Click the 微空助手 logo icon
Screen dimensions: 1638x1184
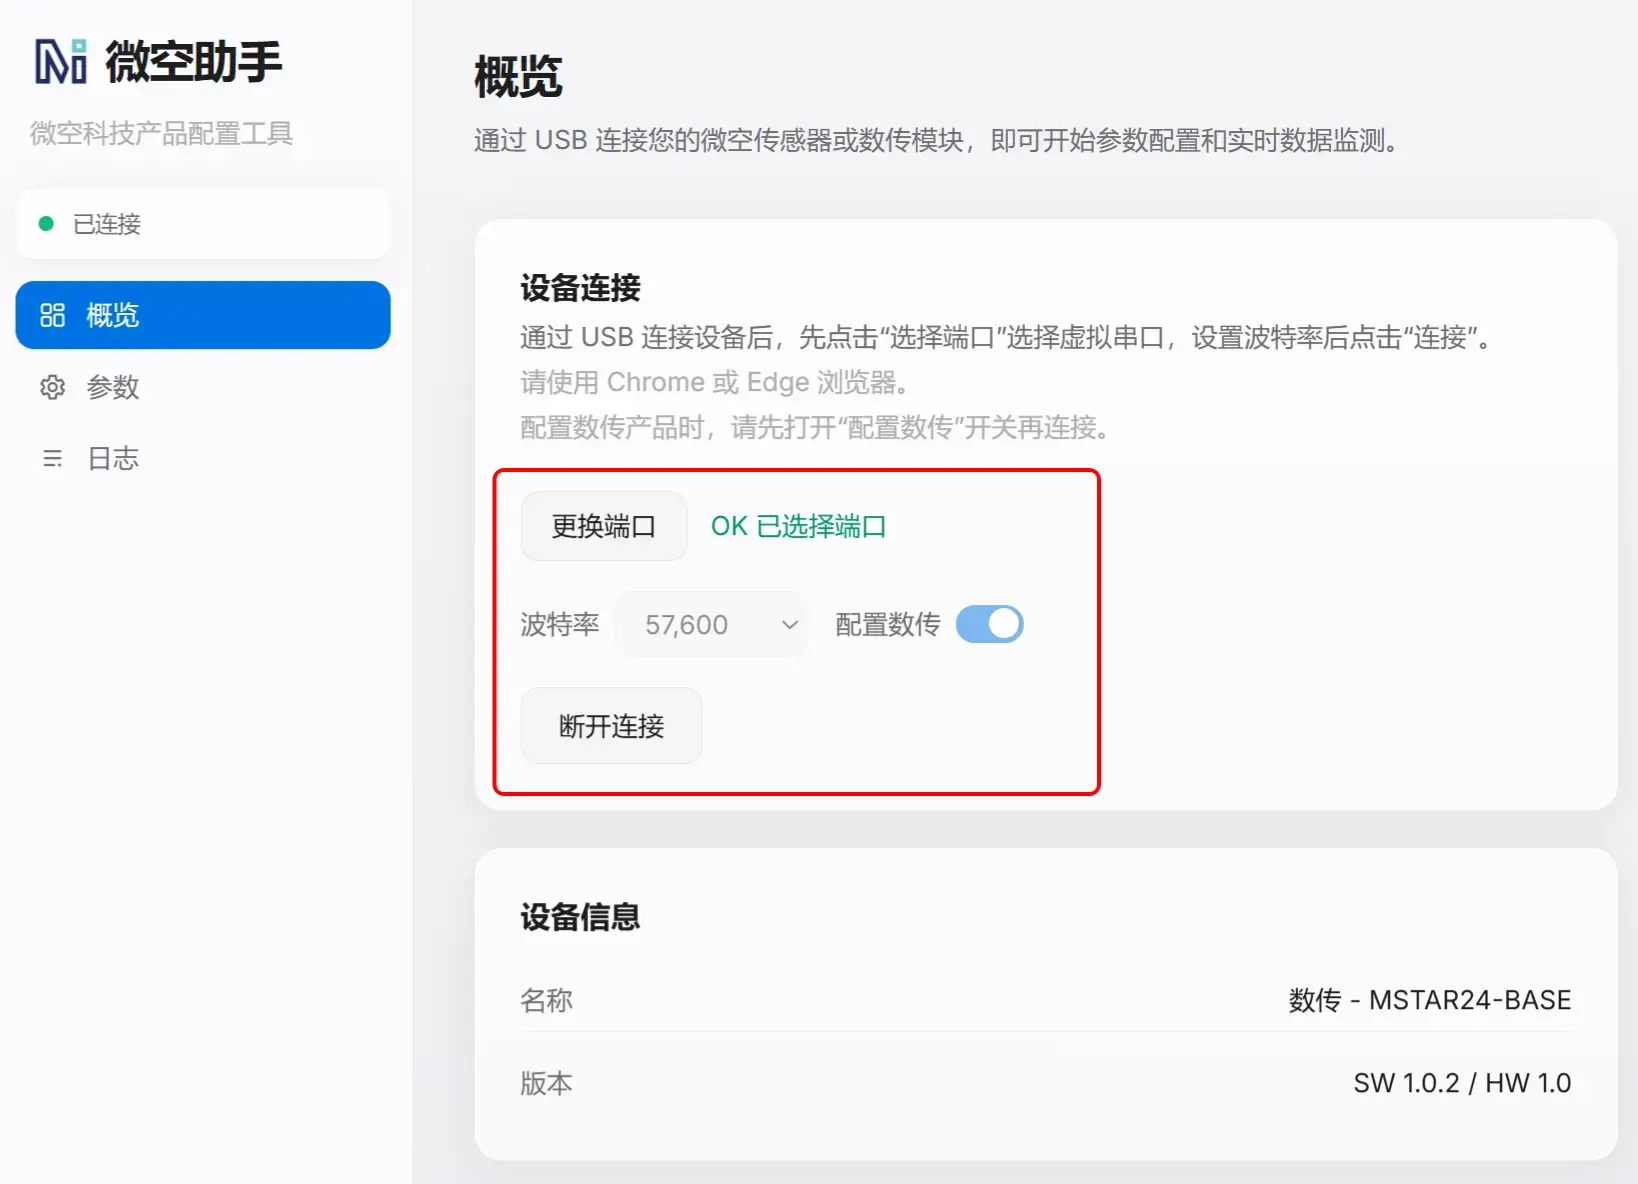(61, 61)
